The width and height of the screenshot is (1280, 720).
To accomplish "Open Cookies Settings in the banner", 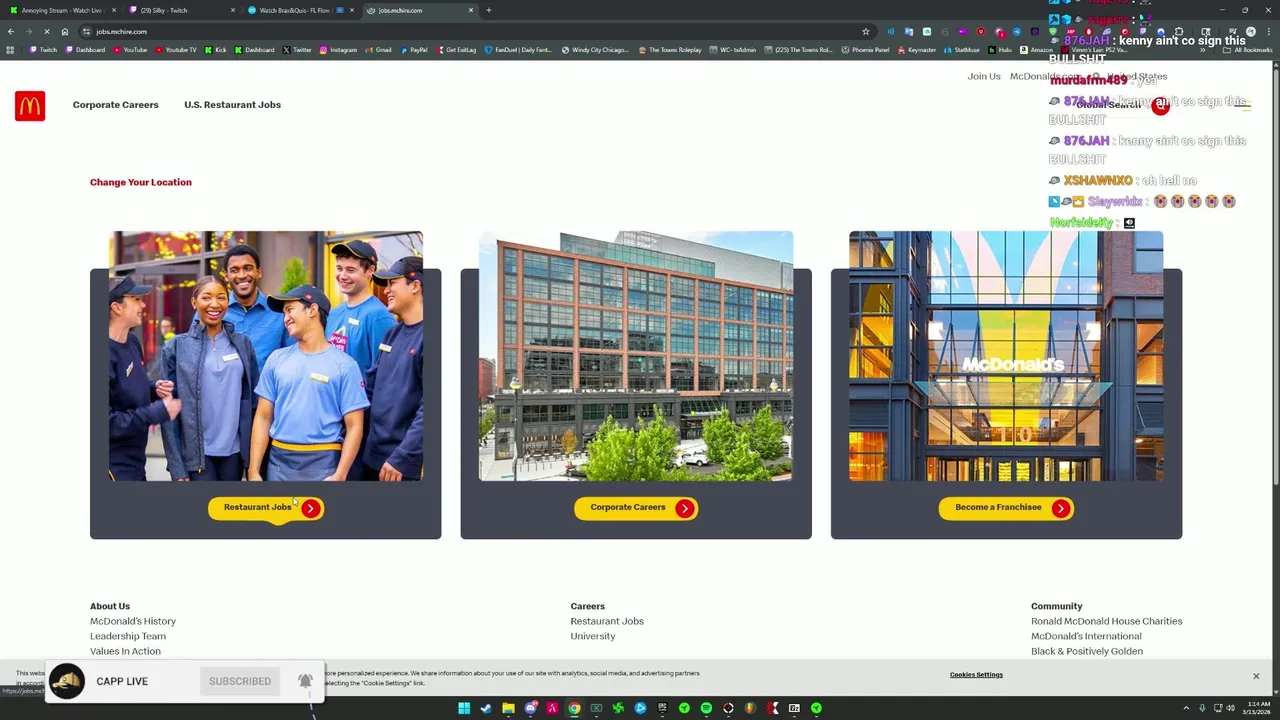I will click(976, 675).
